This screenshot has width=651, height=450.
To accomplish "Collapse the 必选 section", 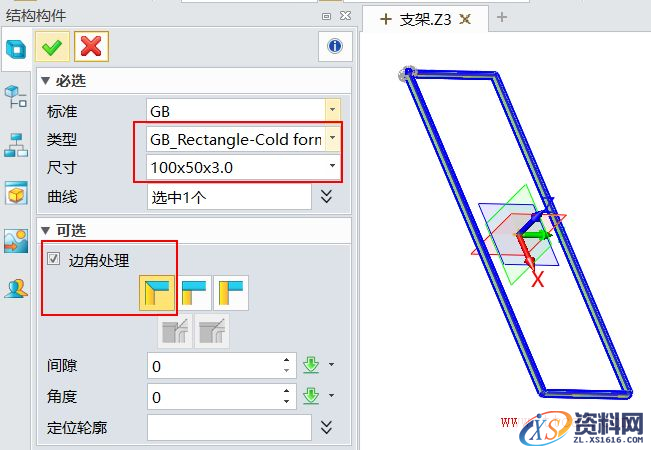I will 45,81.
